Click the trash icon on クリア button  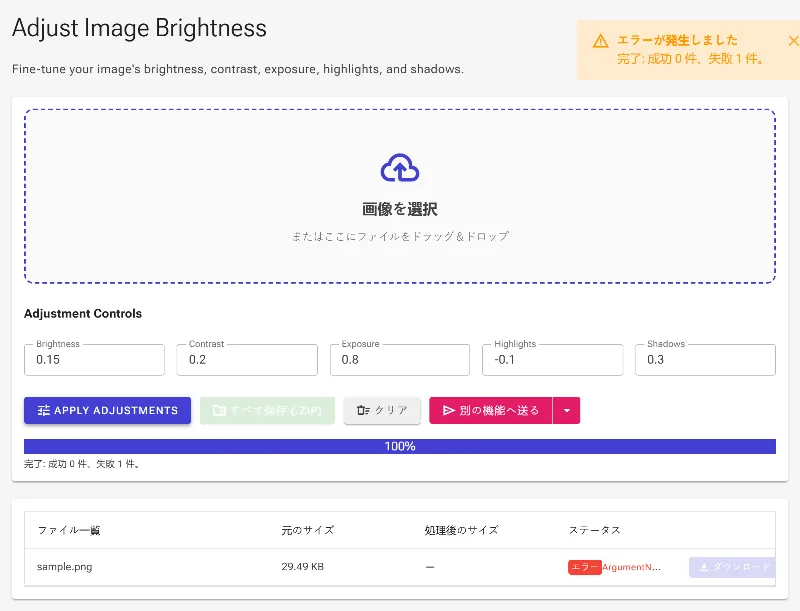point(363,411)
